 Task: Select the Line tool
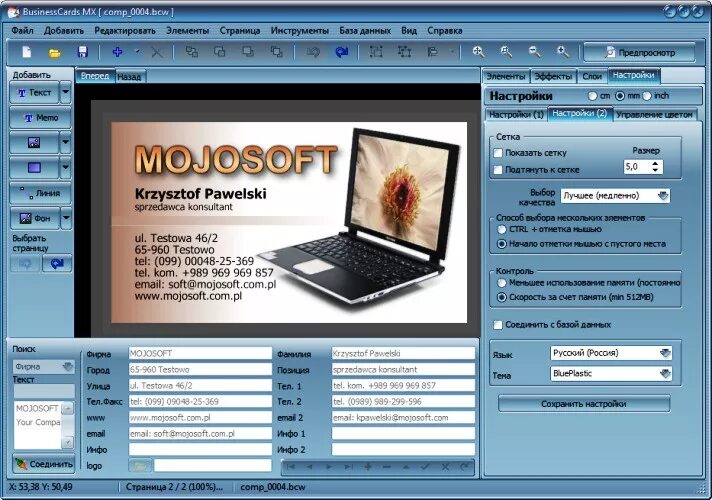click(x=40, y=193)
